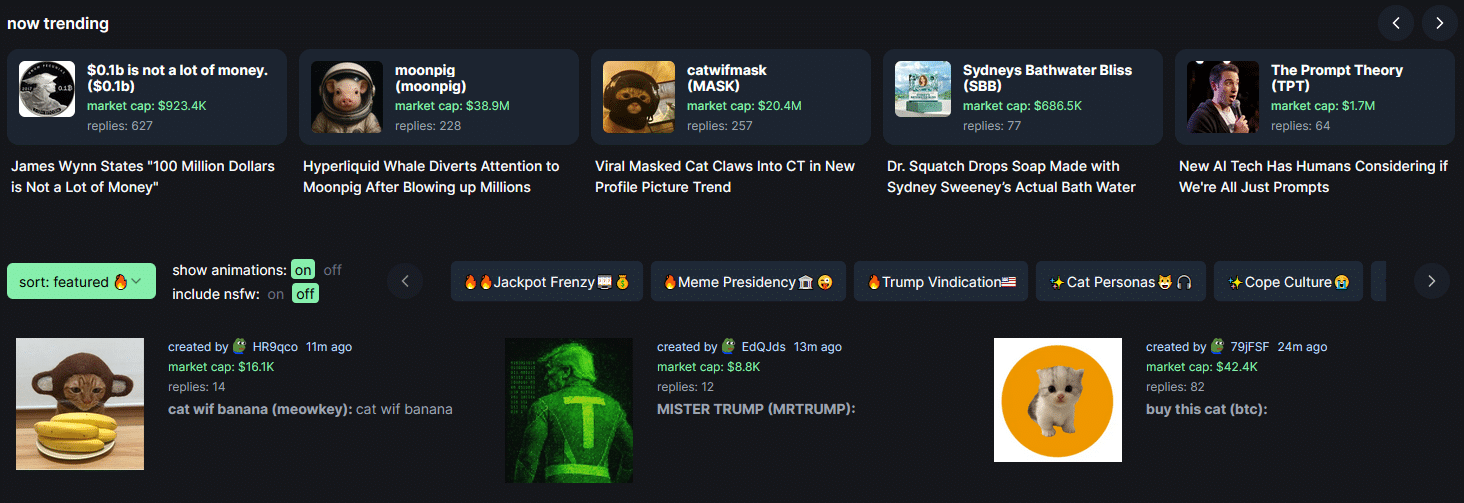Click 79jFSF creator frog avatar

tap(1218, 346)
